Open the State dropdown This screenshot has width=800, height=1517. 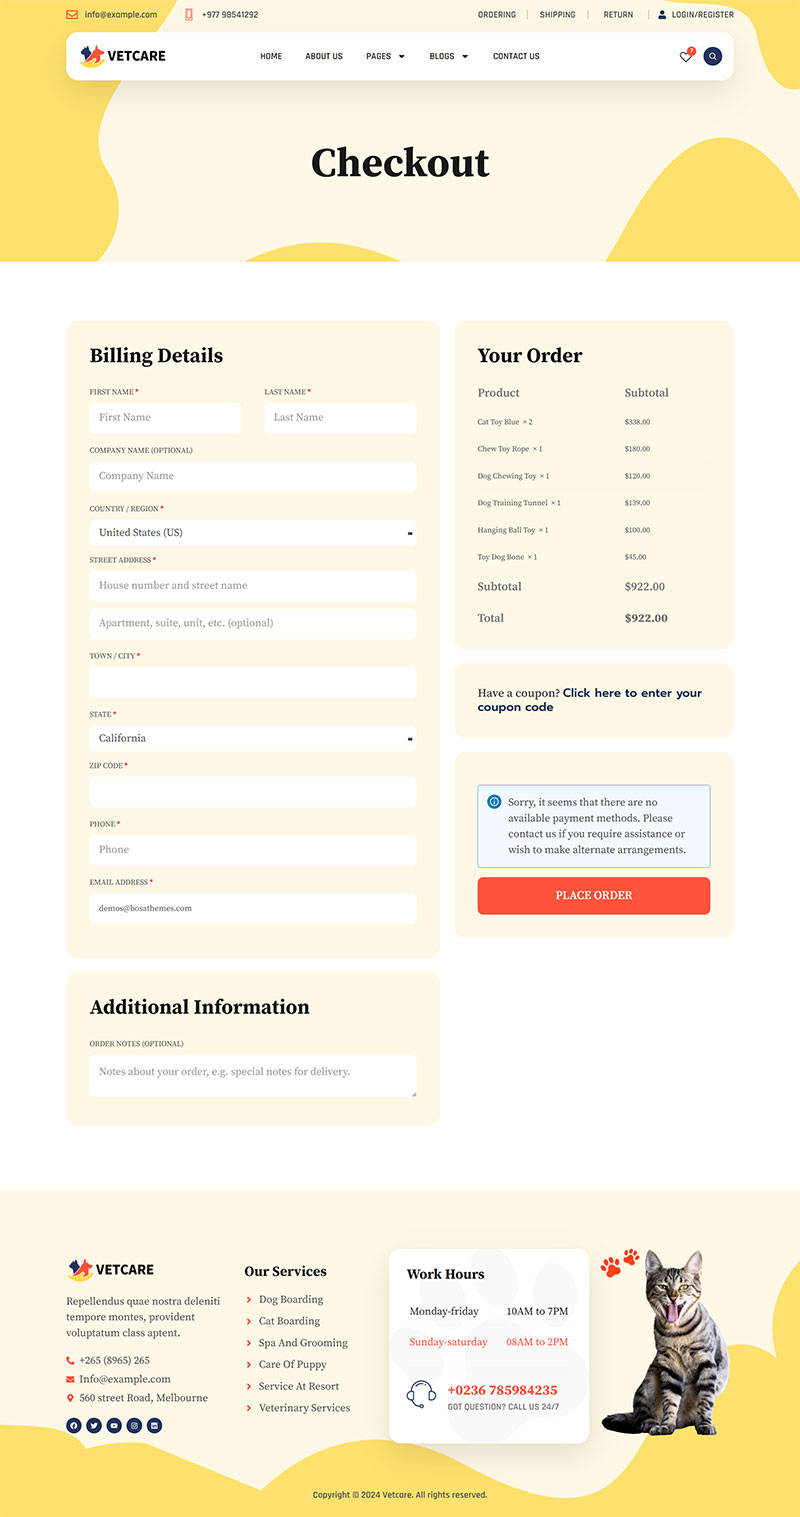coord(253,738)
